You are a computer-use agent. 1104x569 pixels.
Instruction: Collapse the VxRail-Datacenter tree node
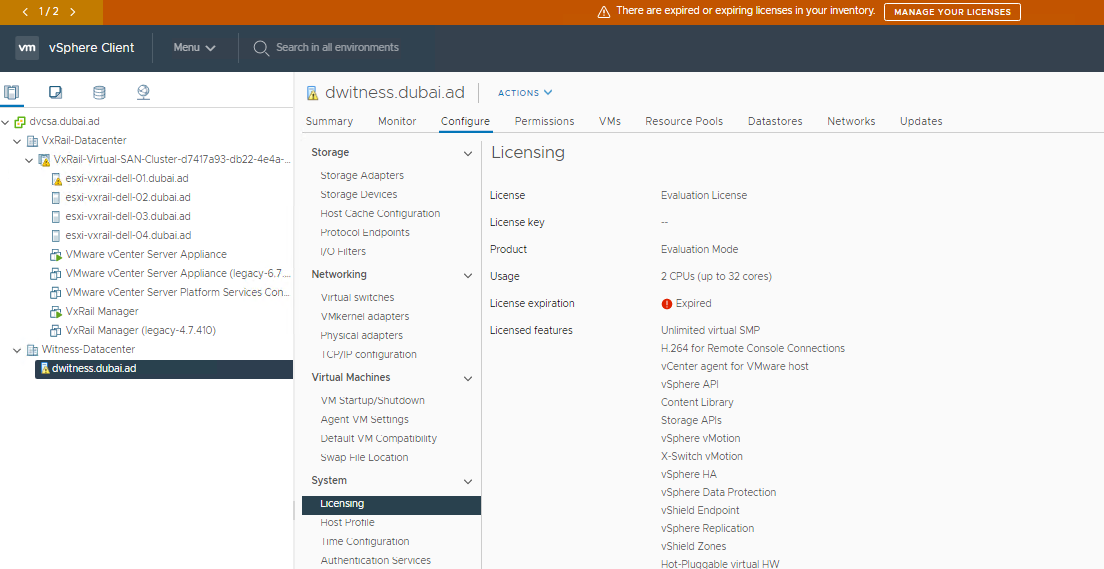(18, 141)
